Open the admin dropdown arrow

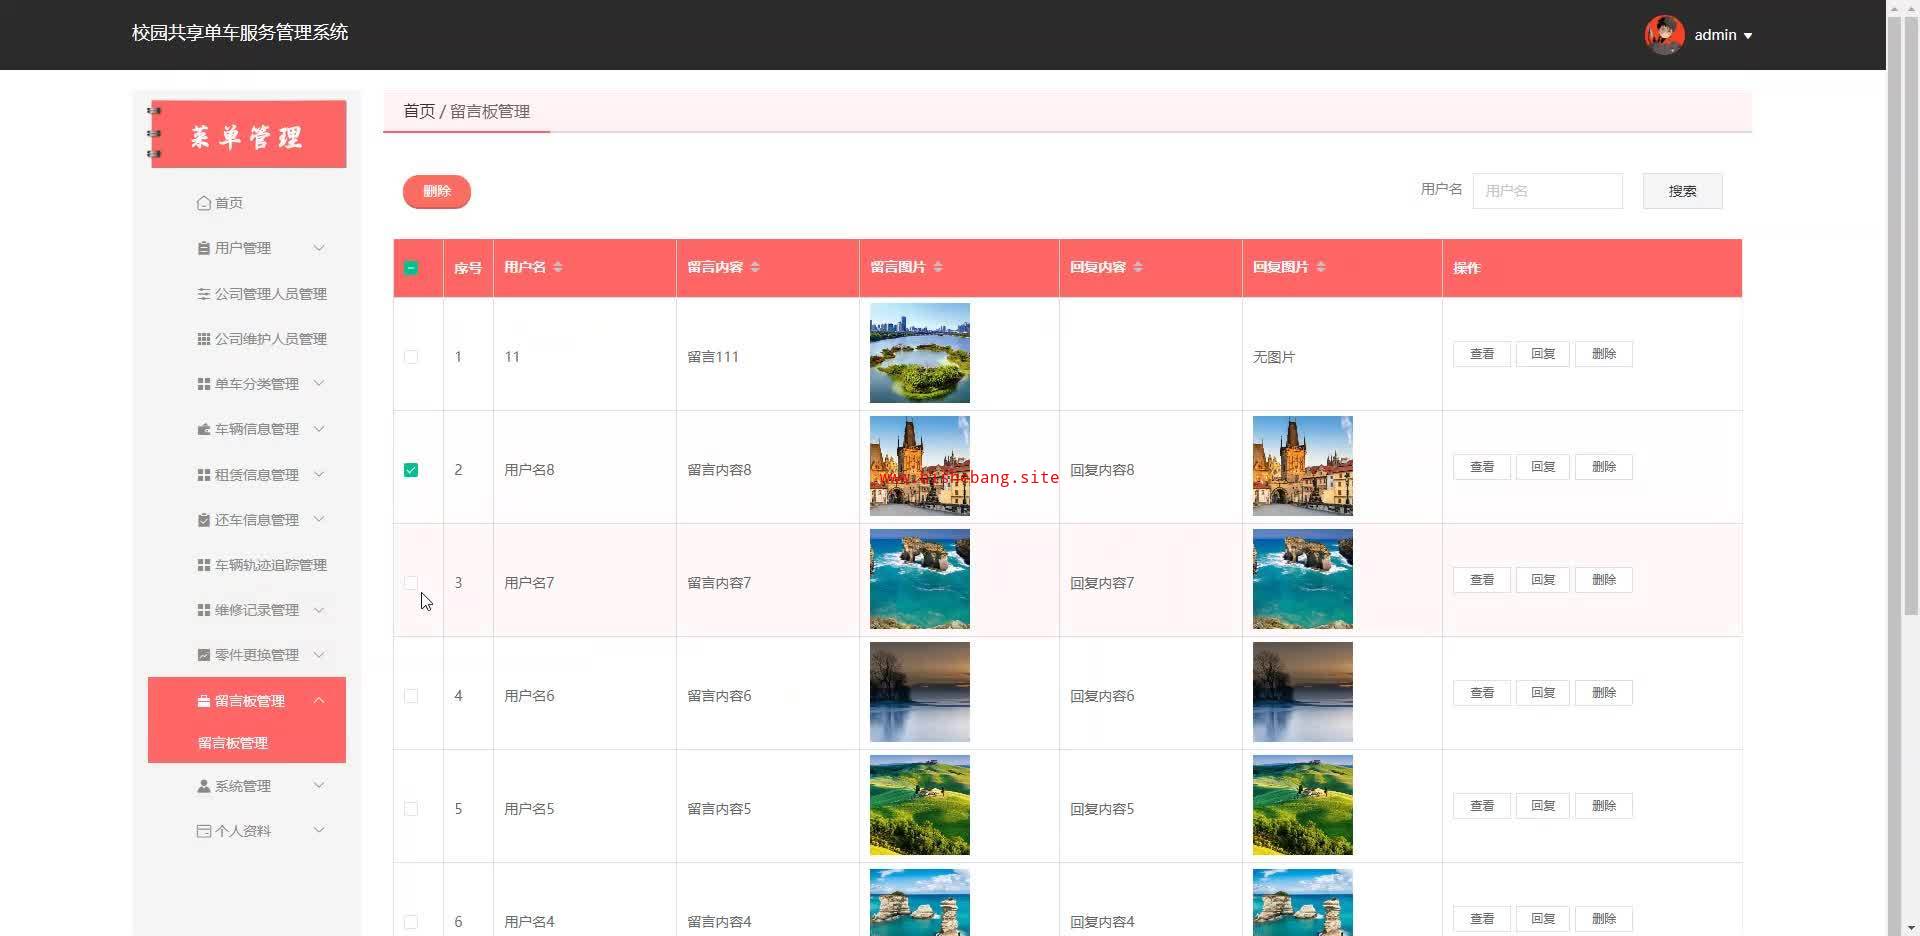1748,36
